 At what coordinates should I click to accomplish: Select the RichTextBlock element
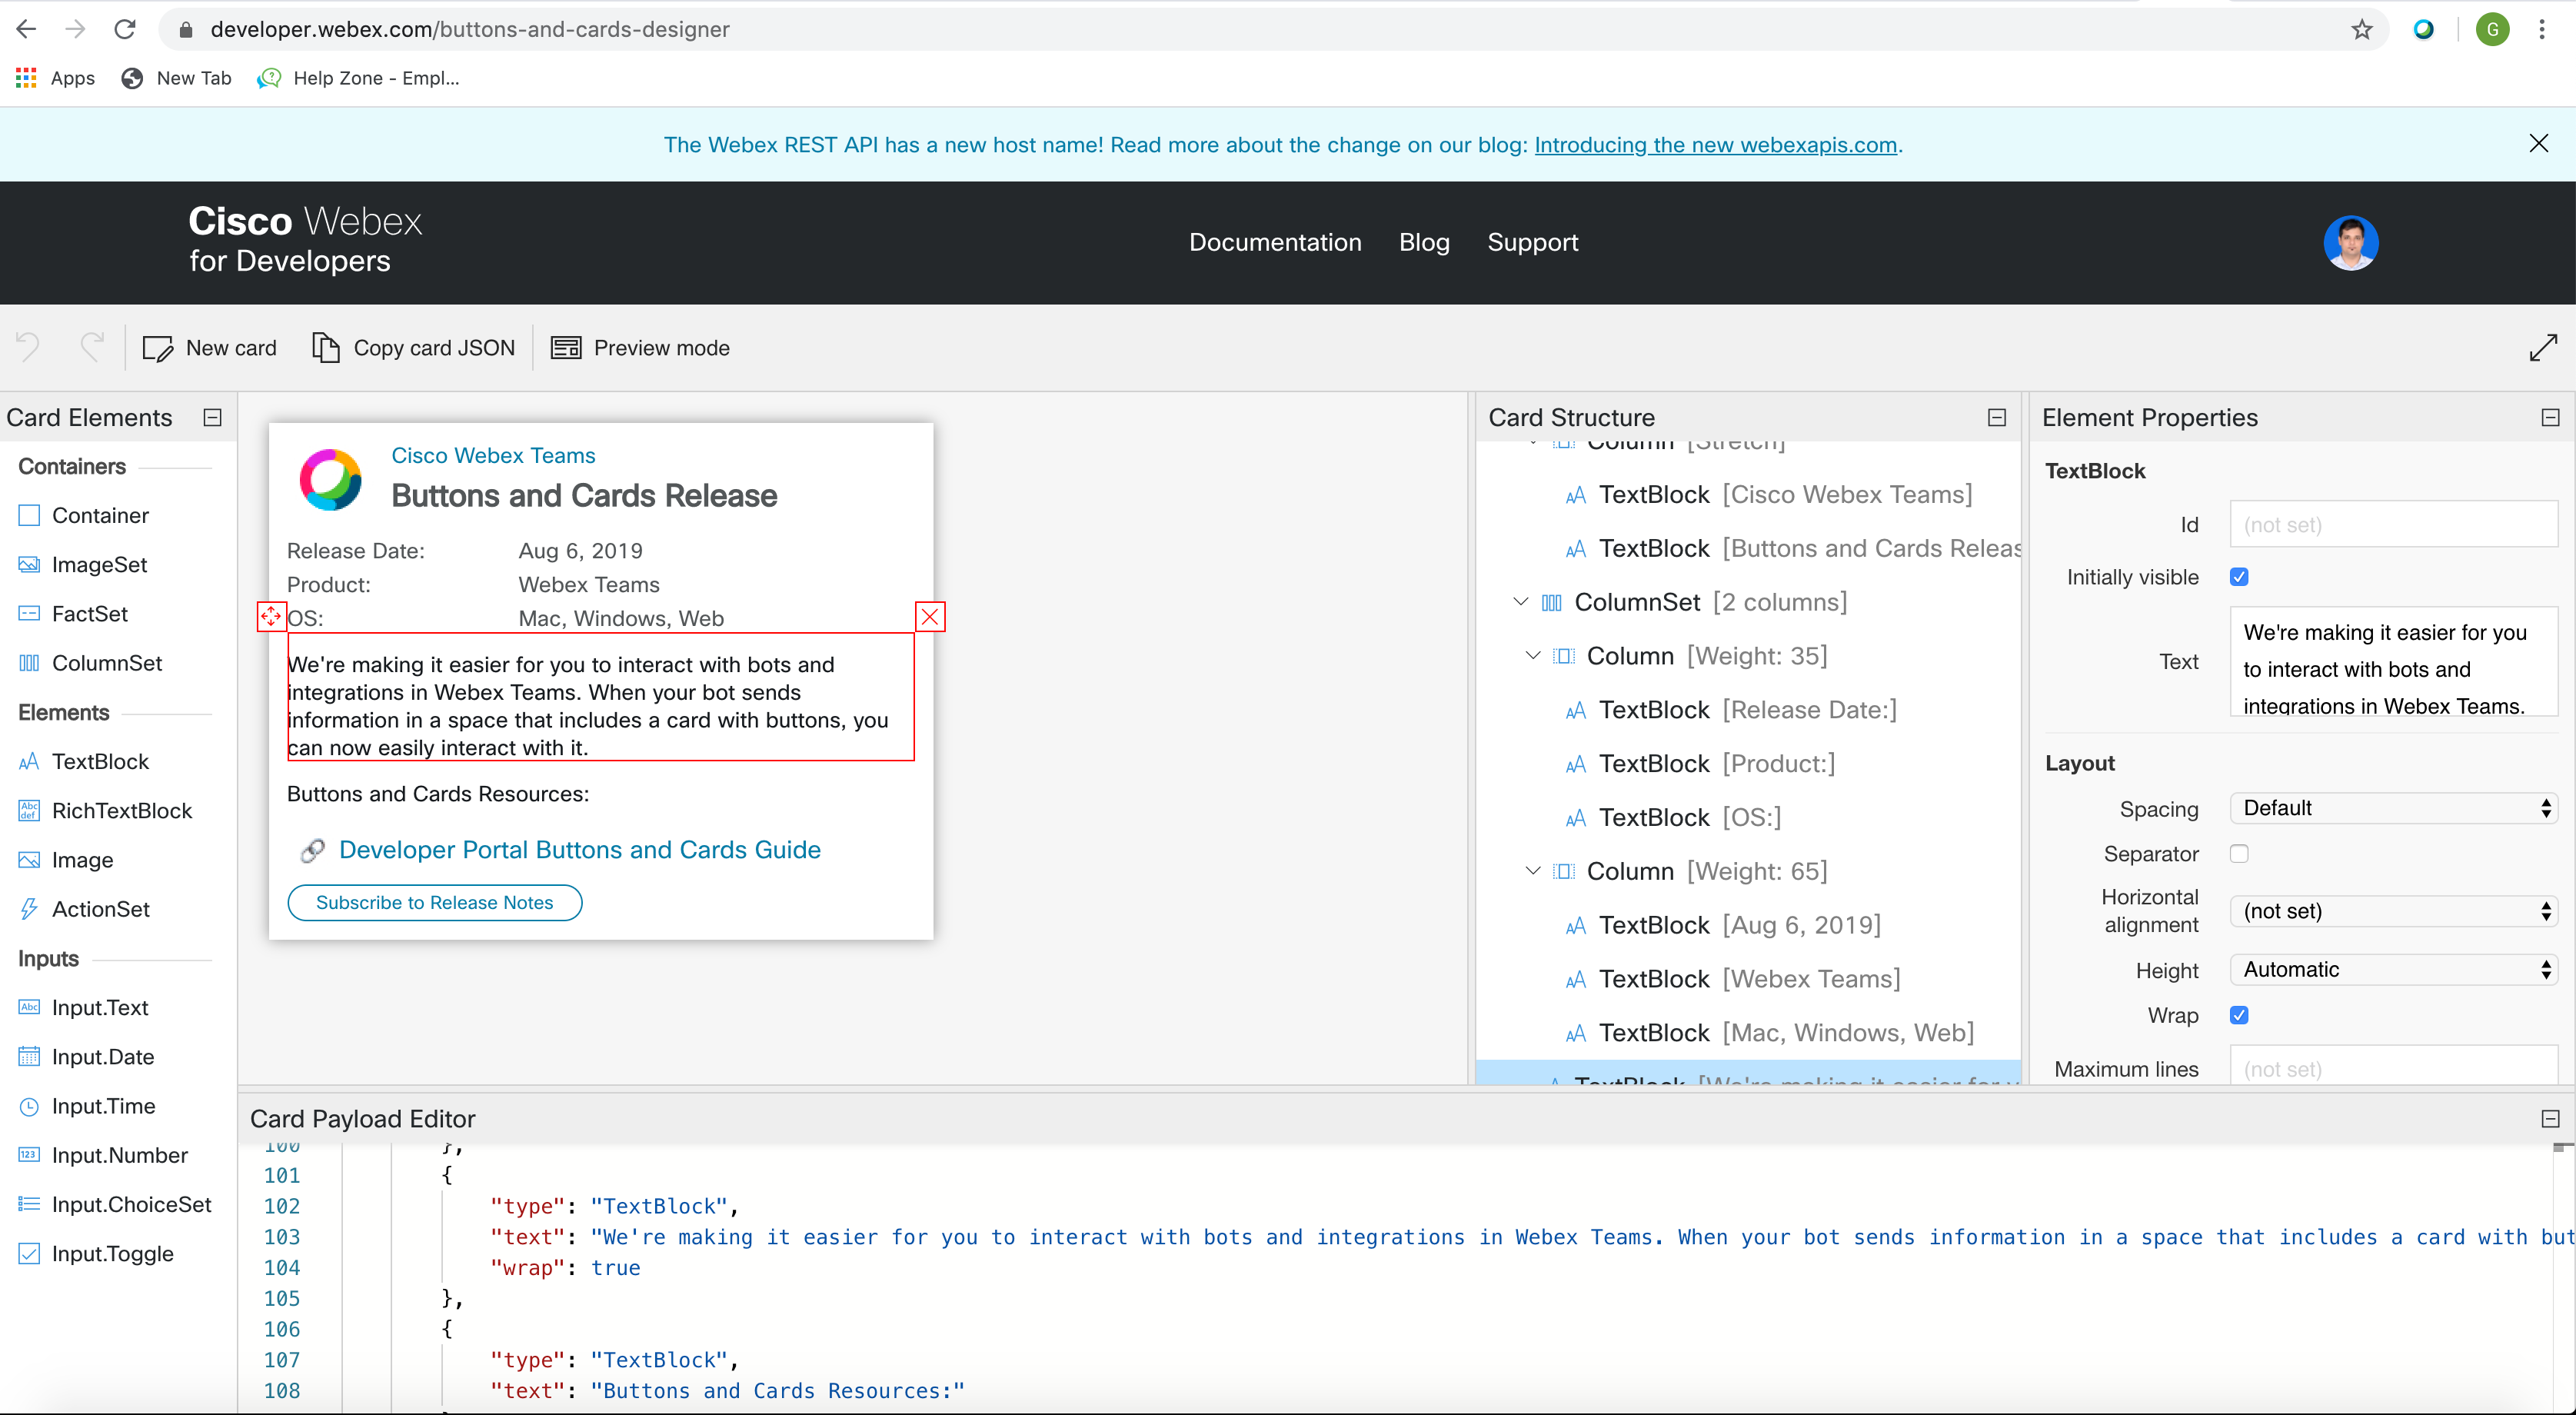105,810
